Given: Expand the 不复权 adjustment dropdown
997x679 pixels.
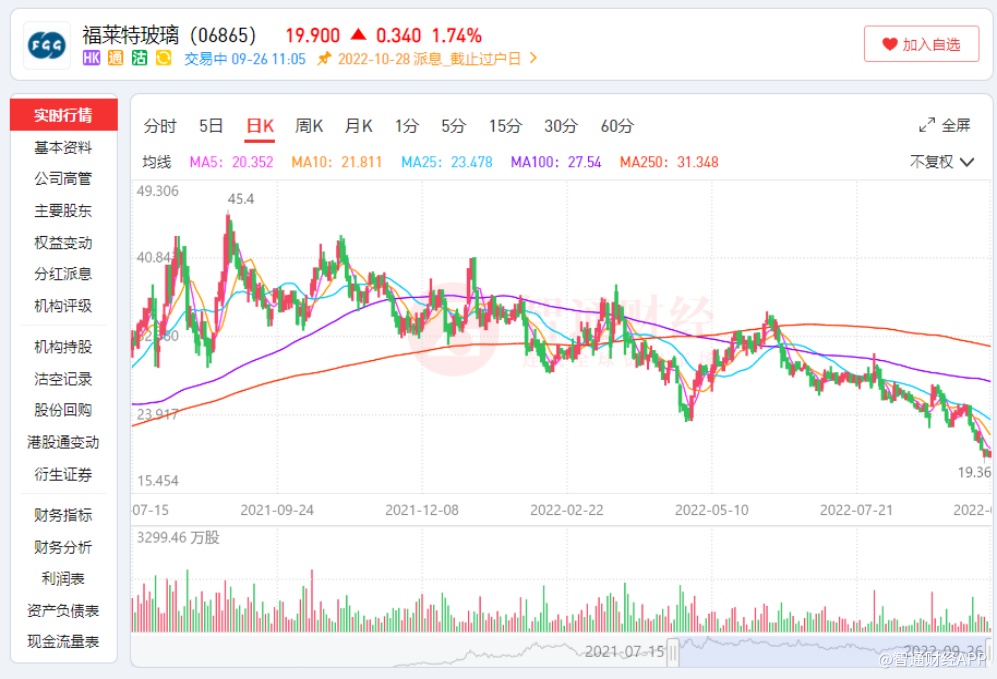Looking at the screenshot, I should click(941, 162).
